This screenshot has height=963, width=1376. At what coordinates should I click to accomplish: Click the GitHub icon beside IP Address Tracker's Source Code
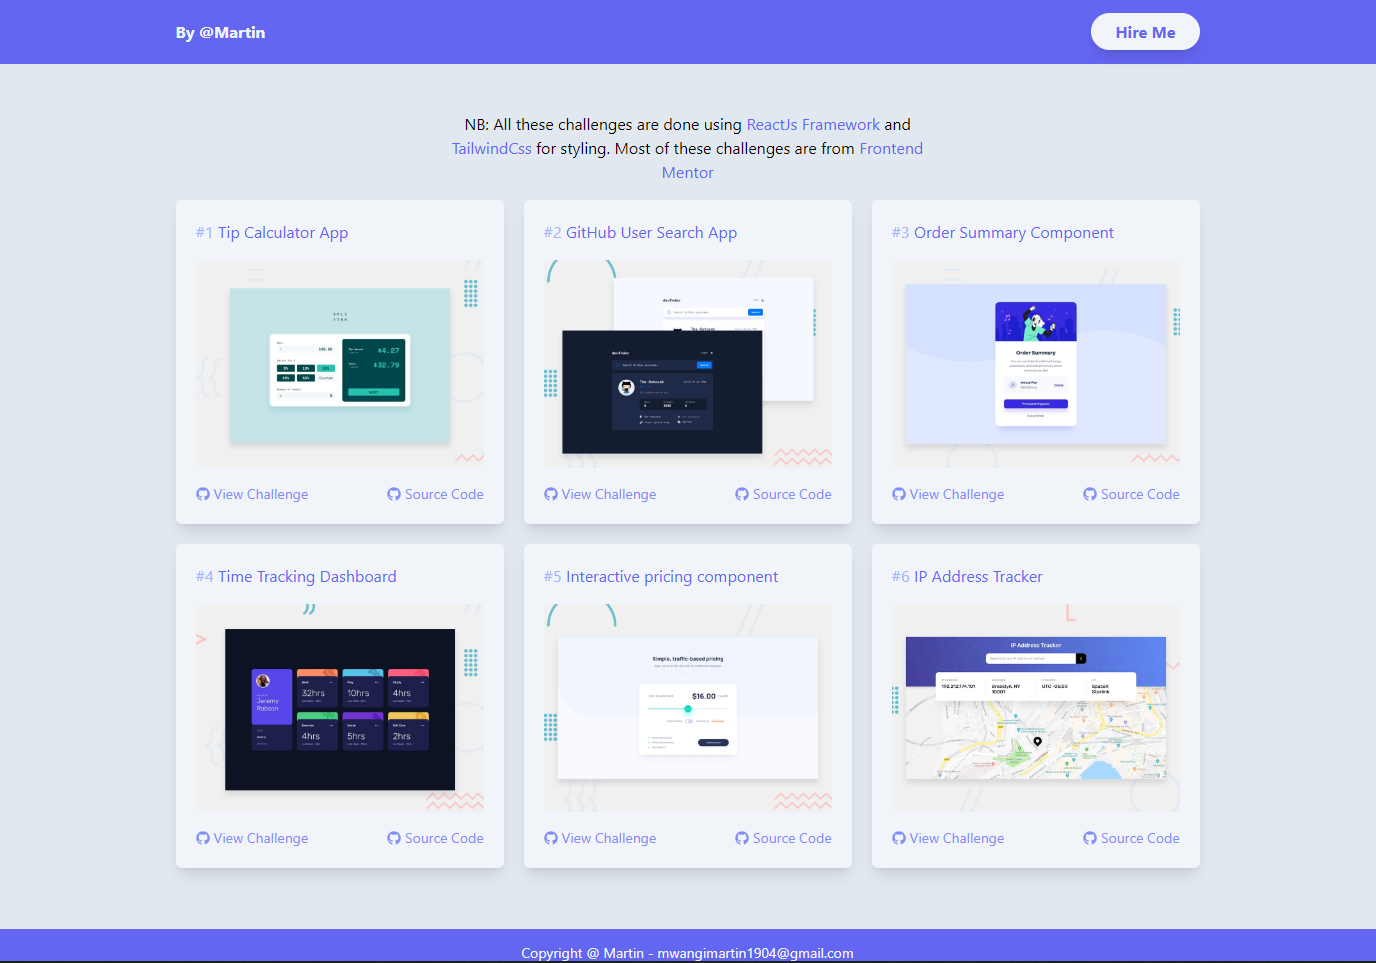[1089, 838]
